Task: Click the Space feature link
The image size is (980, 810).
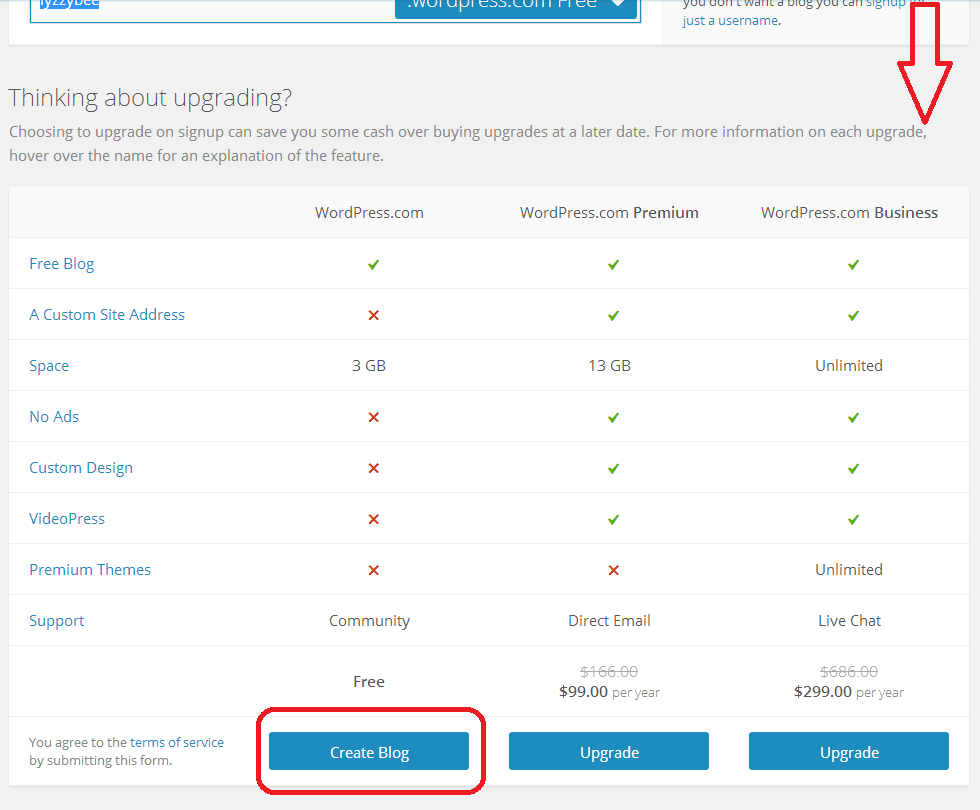Action: [x=49, y=366]
